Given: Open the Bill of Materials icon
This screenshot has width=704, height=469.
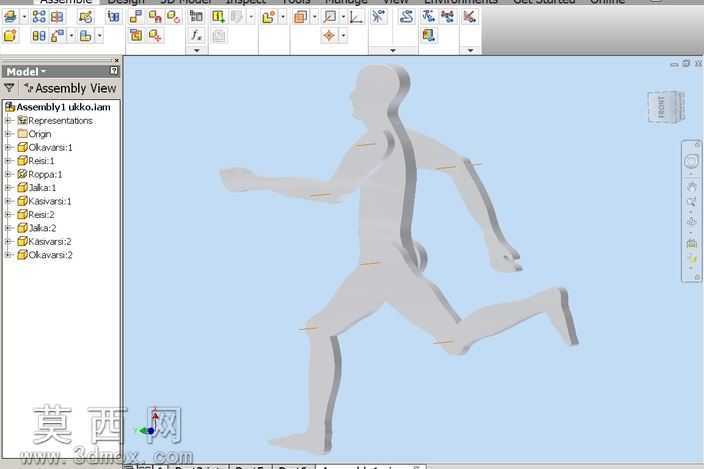Looking at the screenshot, I should click(x=196, y=17).
